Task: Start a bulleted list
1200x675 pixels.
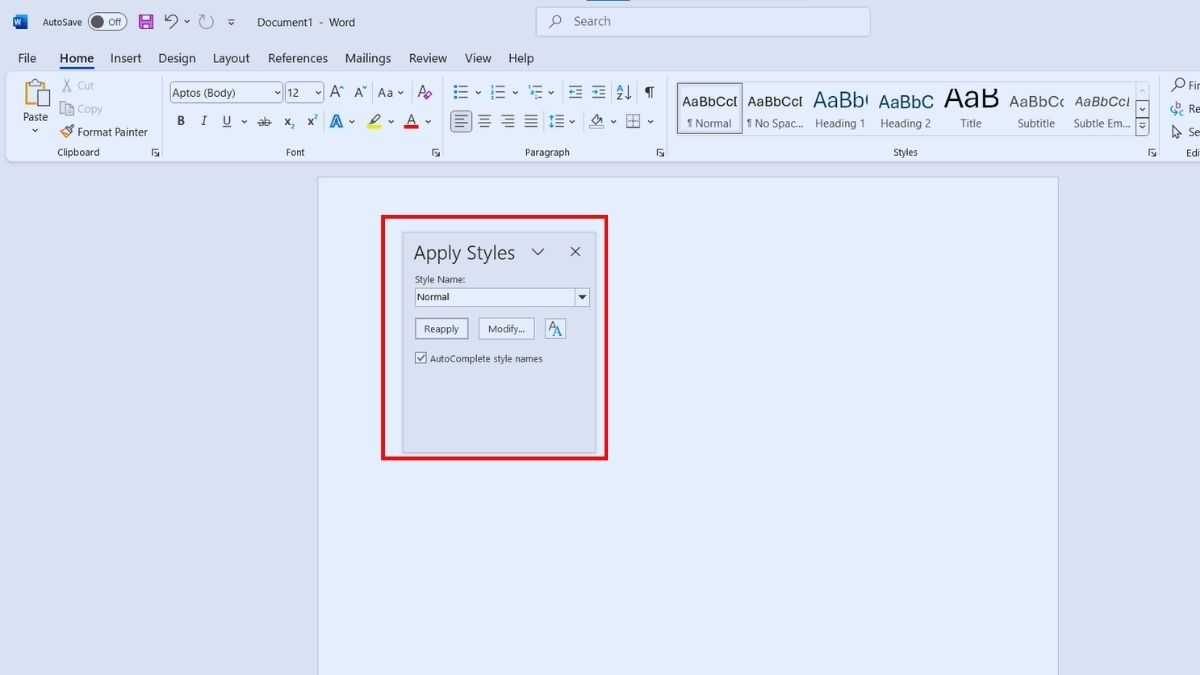Action: pos(460,92)
